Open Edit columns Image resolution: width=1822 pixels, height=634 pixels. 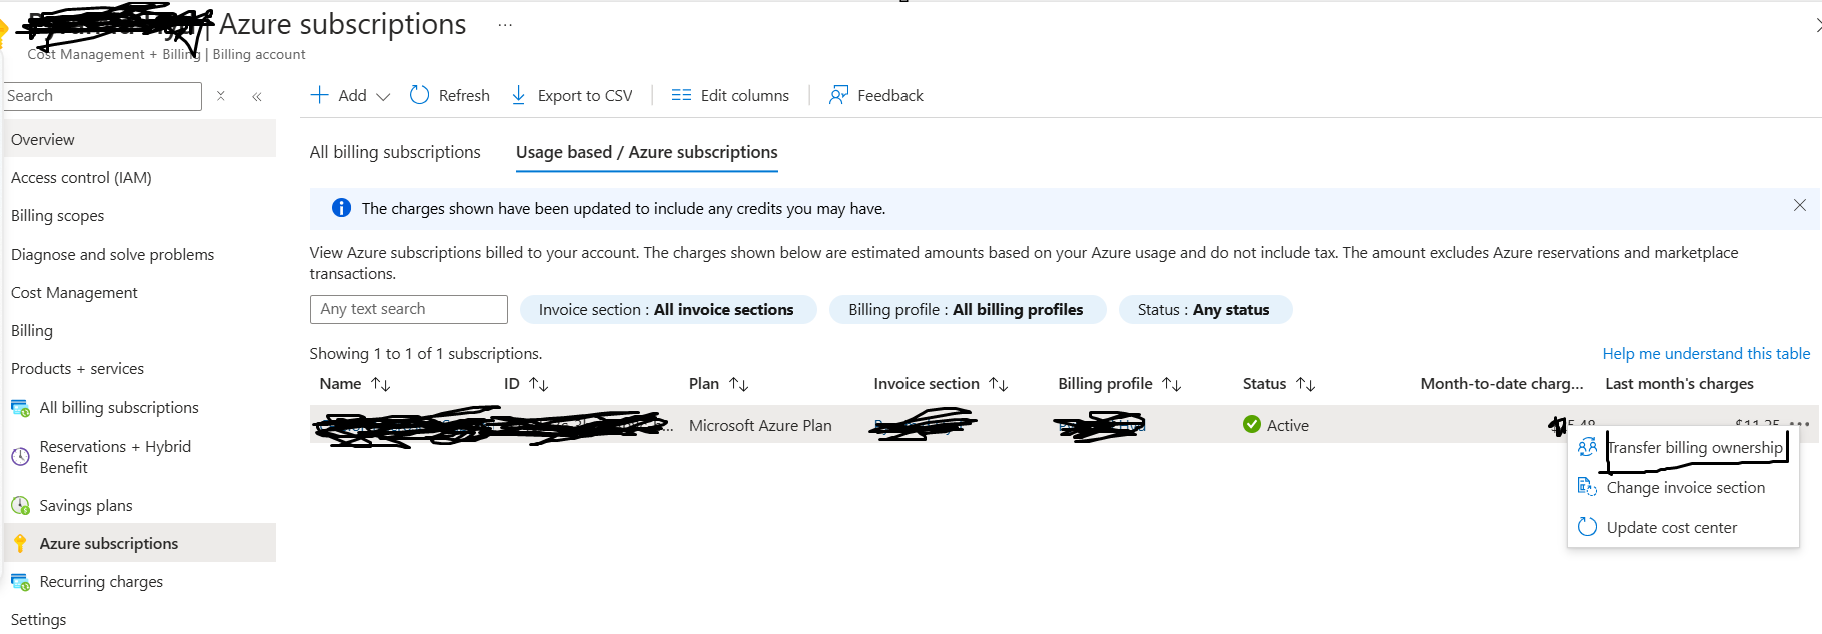click(x=730, y=95)
